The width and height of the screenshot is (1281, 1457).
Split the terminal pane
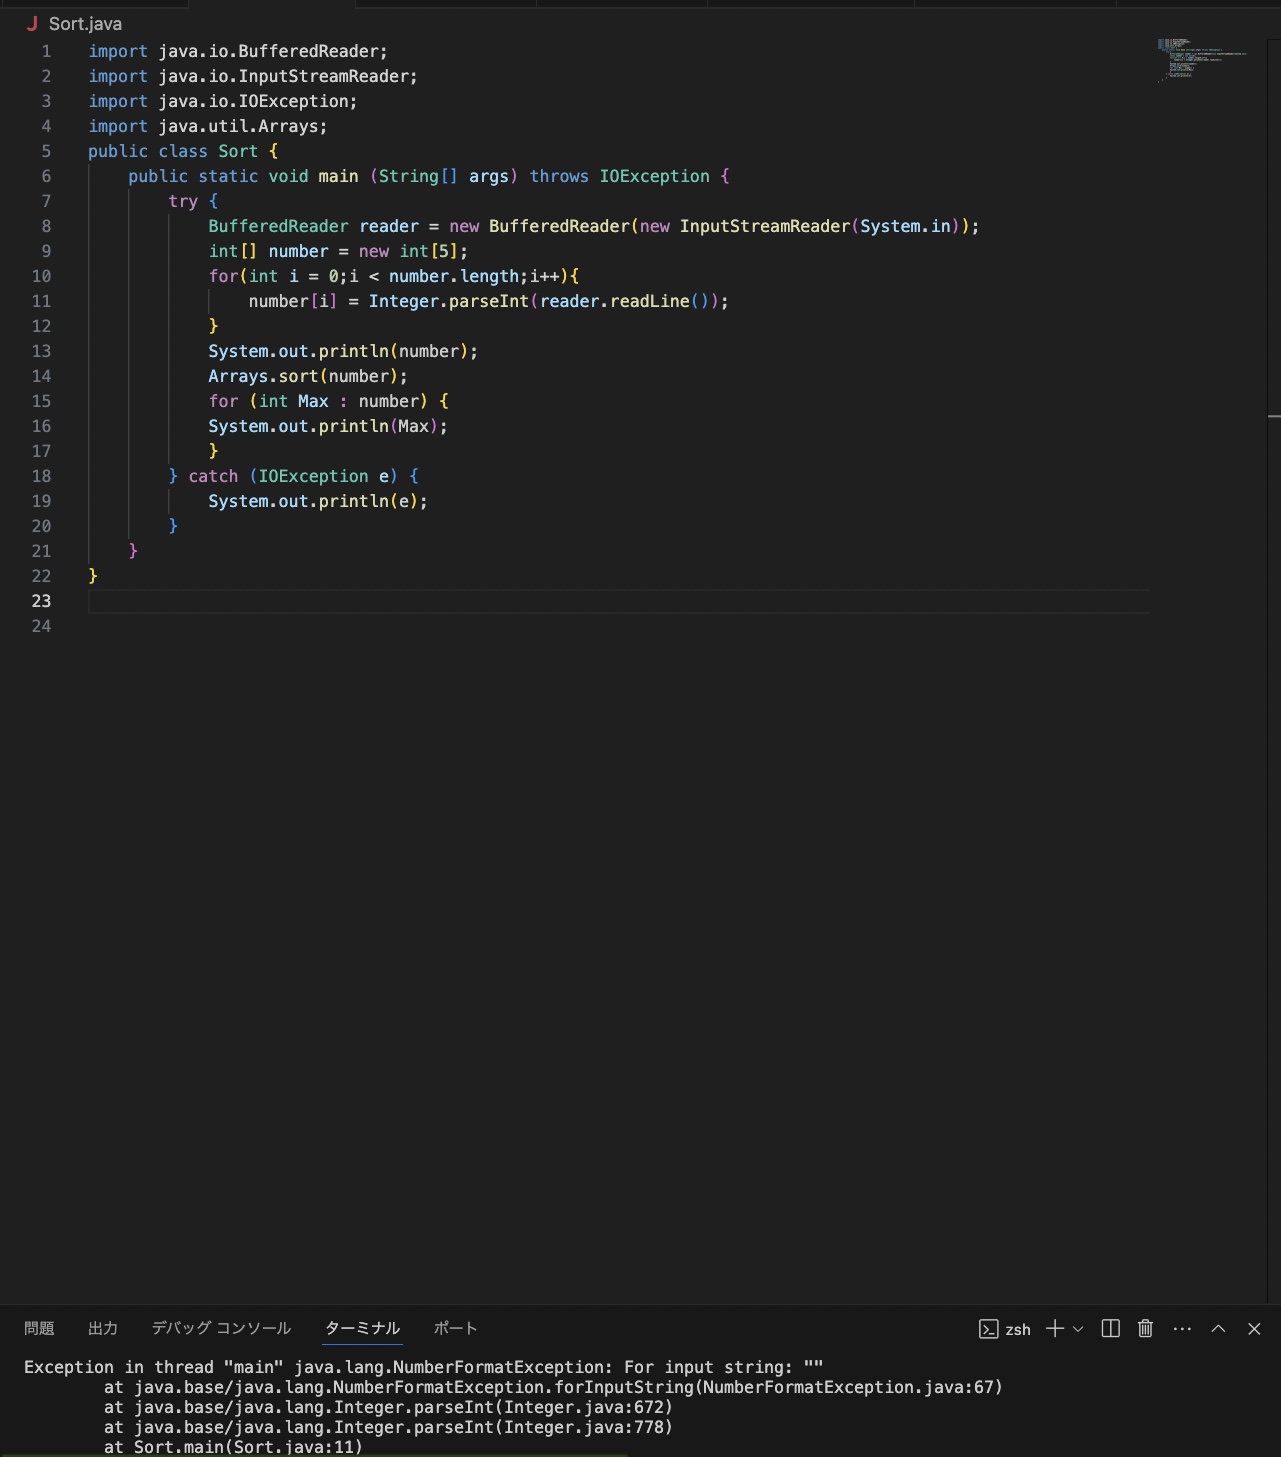point(1110,1328)
